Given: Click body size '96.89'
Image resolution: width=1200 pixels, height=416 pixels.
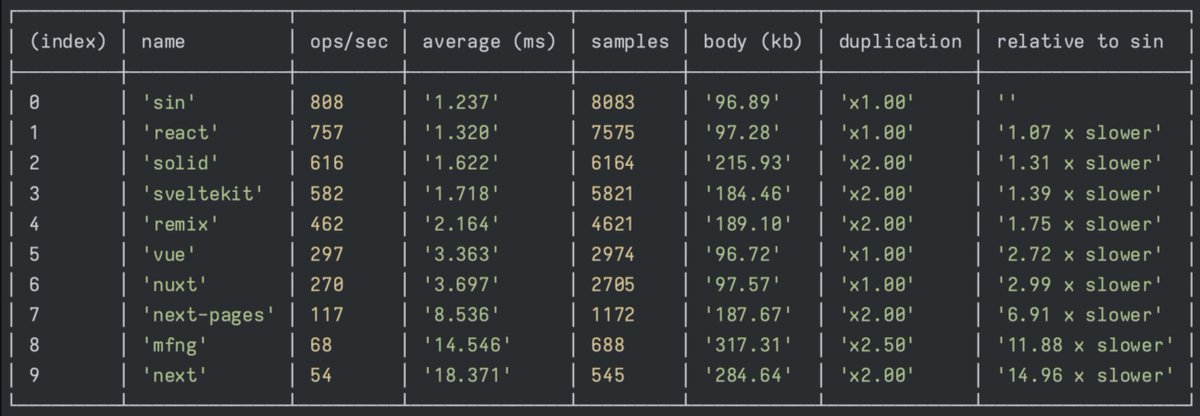Looking at the screenshot, I should pos(741,102).
